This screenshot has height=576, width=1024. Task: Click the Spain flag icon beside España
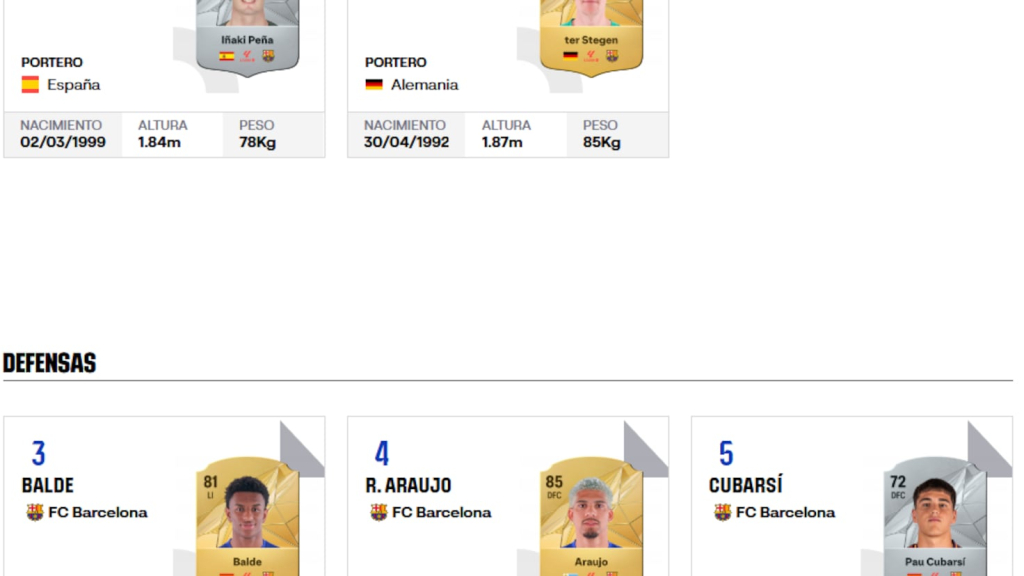point(30,85)
